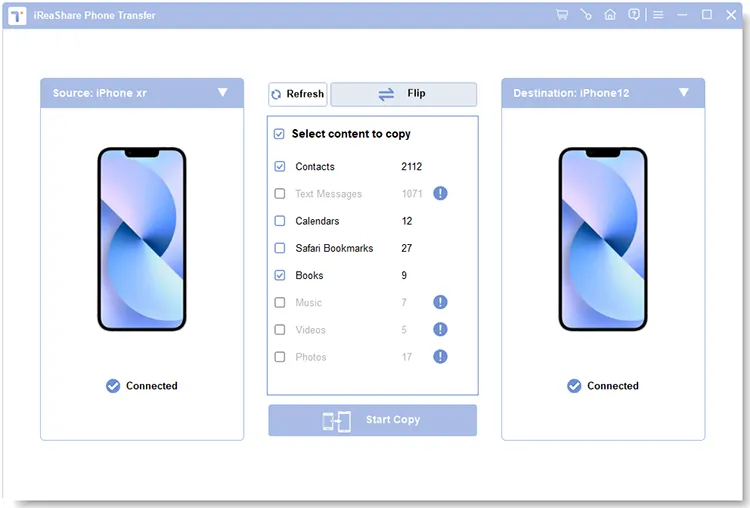This screenshot has width=750, height=508.
Task: Uncheck the Contacts checkbox
Action: pyautogui.click(x=280, y=166)
